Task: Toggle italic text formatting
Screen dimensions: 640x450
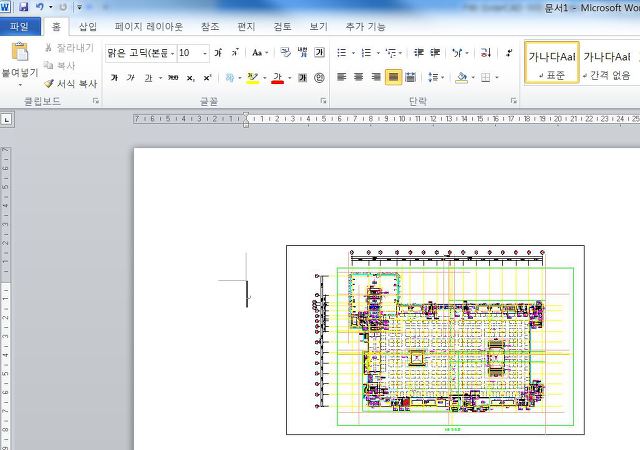Action: point(131,77)
